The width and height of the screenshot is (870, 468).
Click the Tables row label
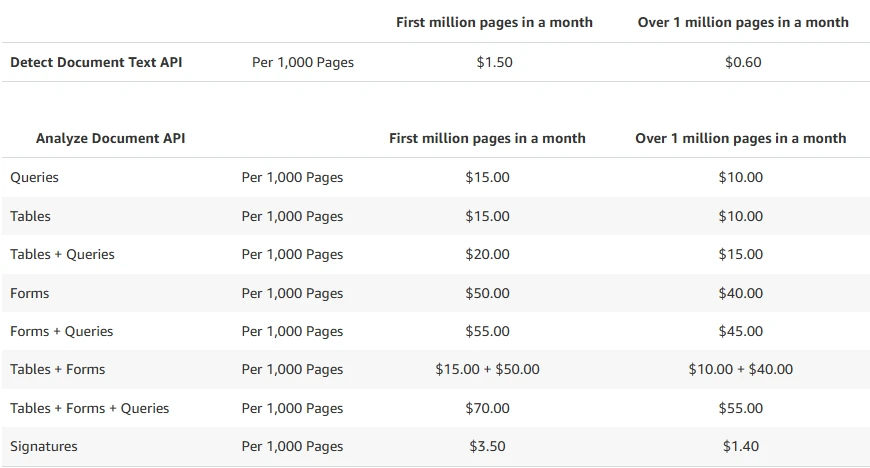click(30, 216)
